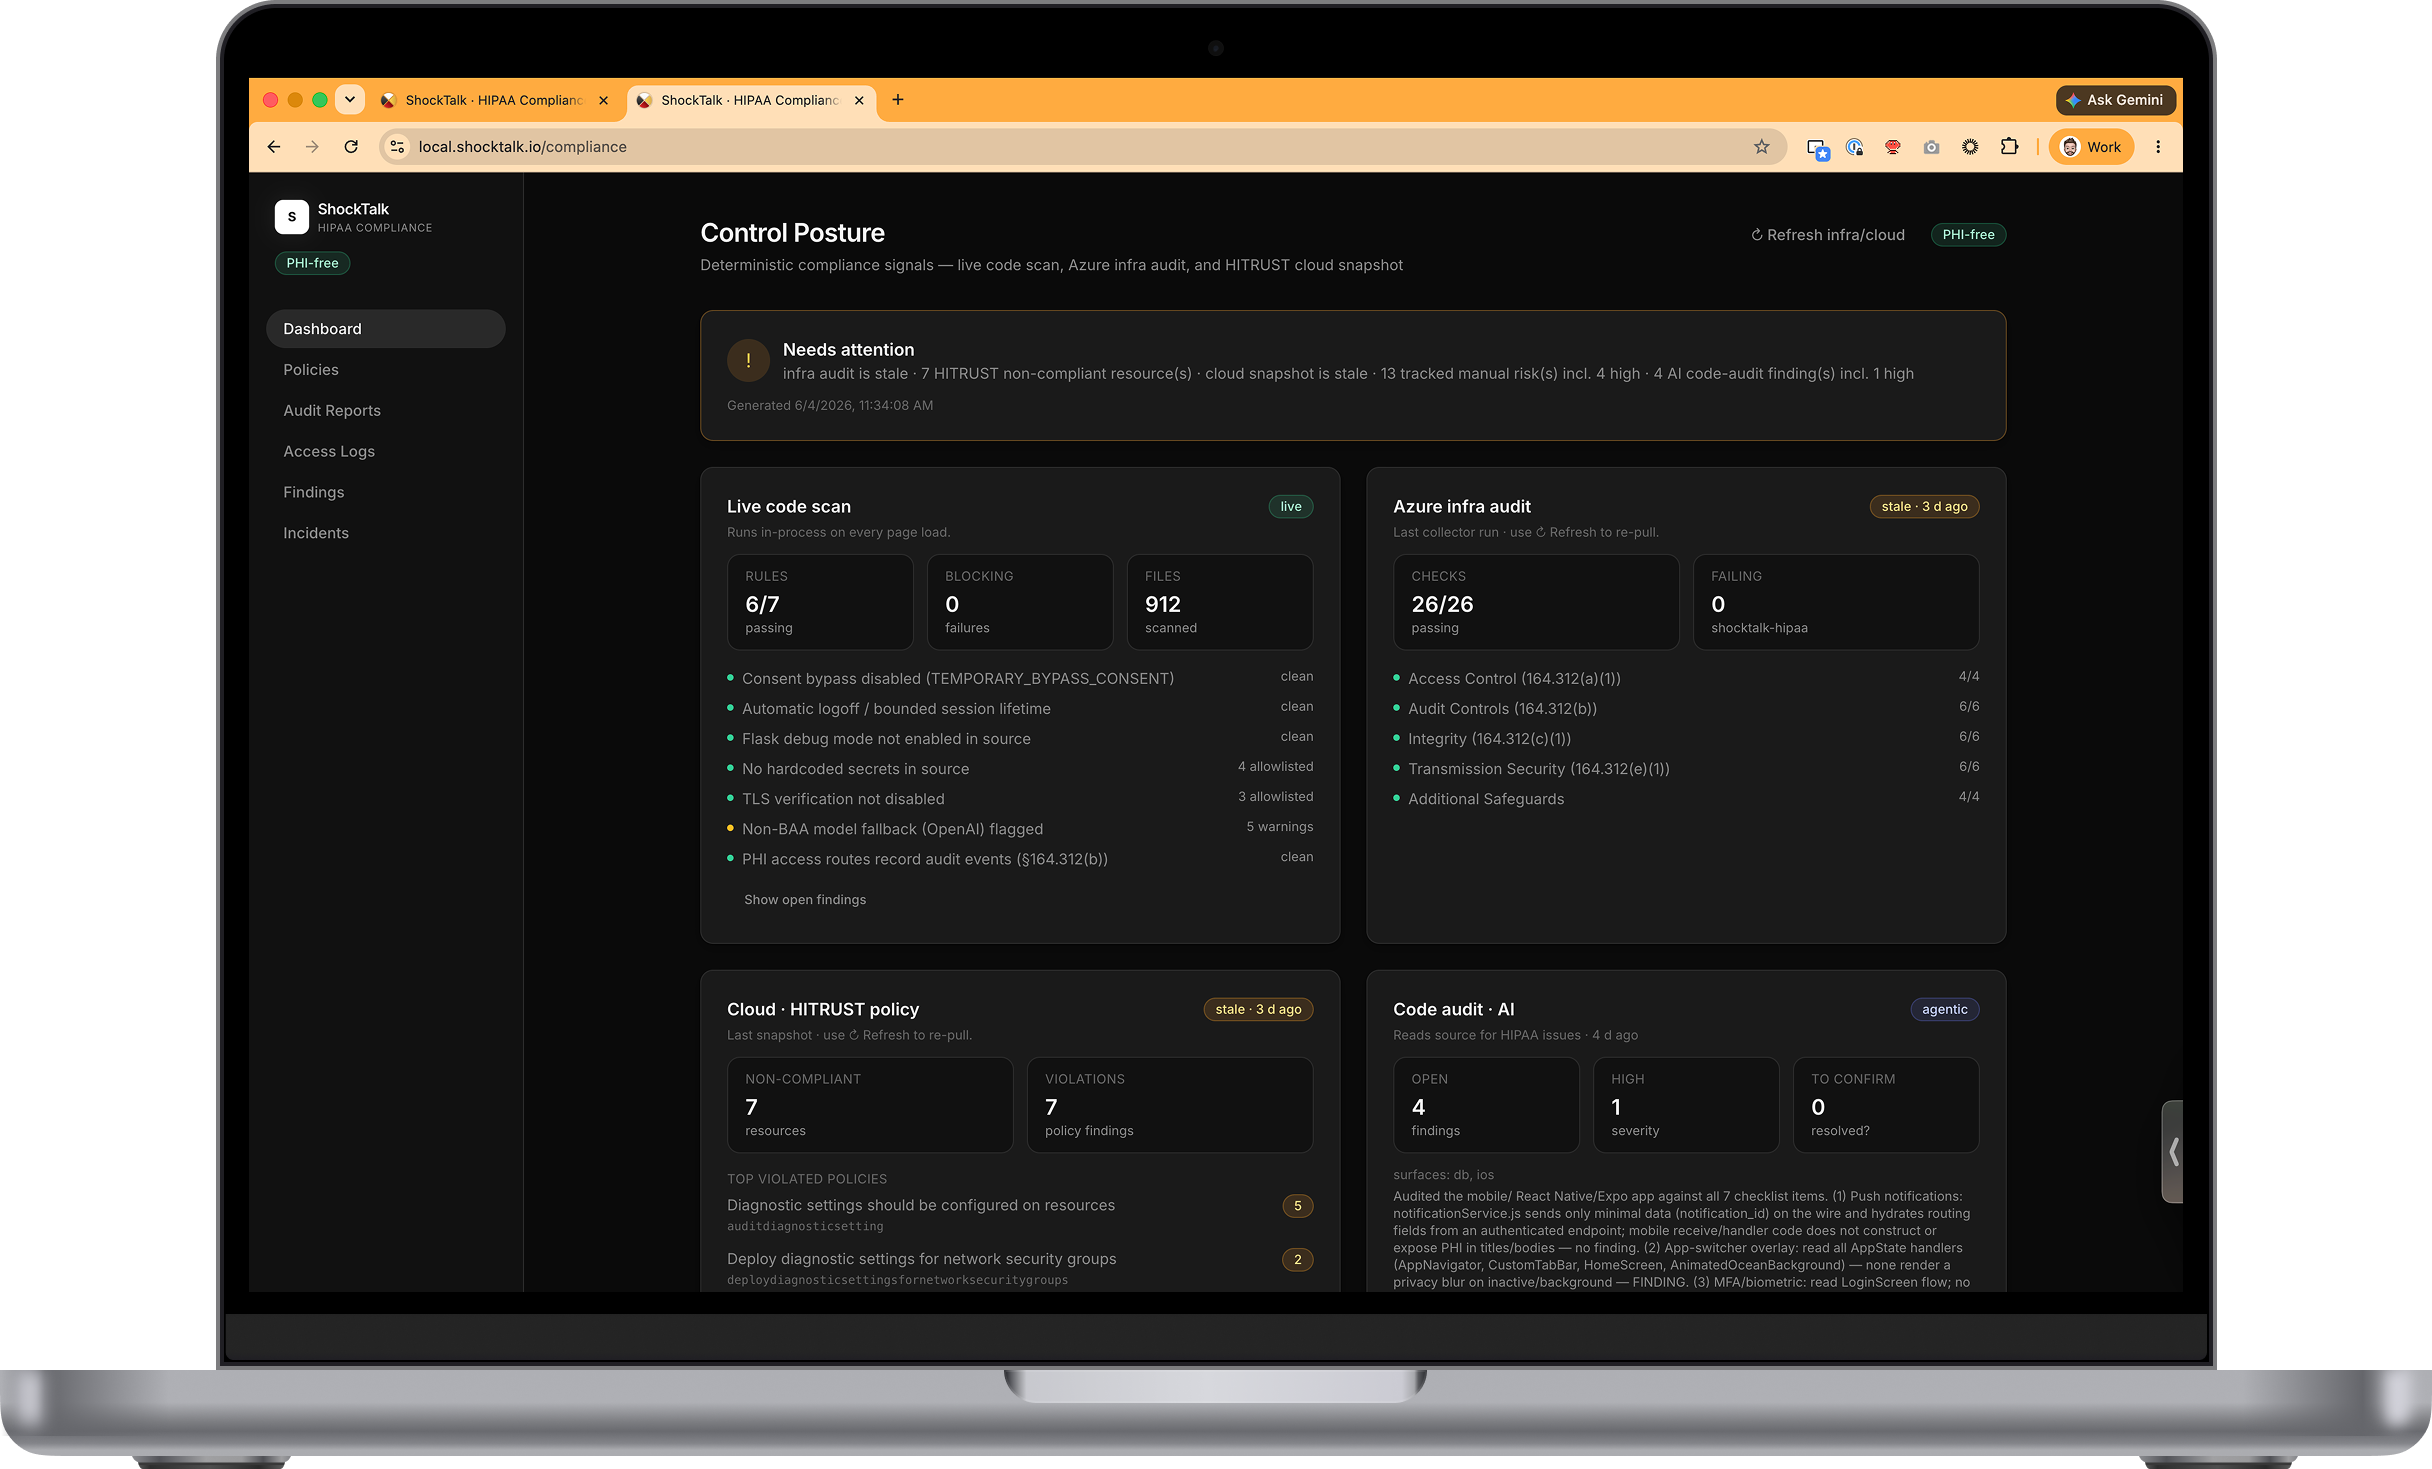Open Incidents in the sidebar
2432x1469 pixels.
[386, 534]
